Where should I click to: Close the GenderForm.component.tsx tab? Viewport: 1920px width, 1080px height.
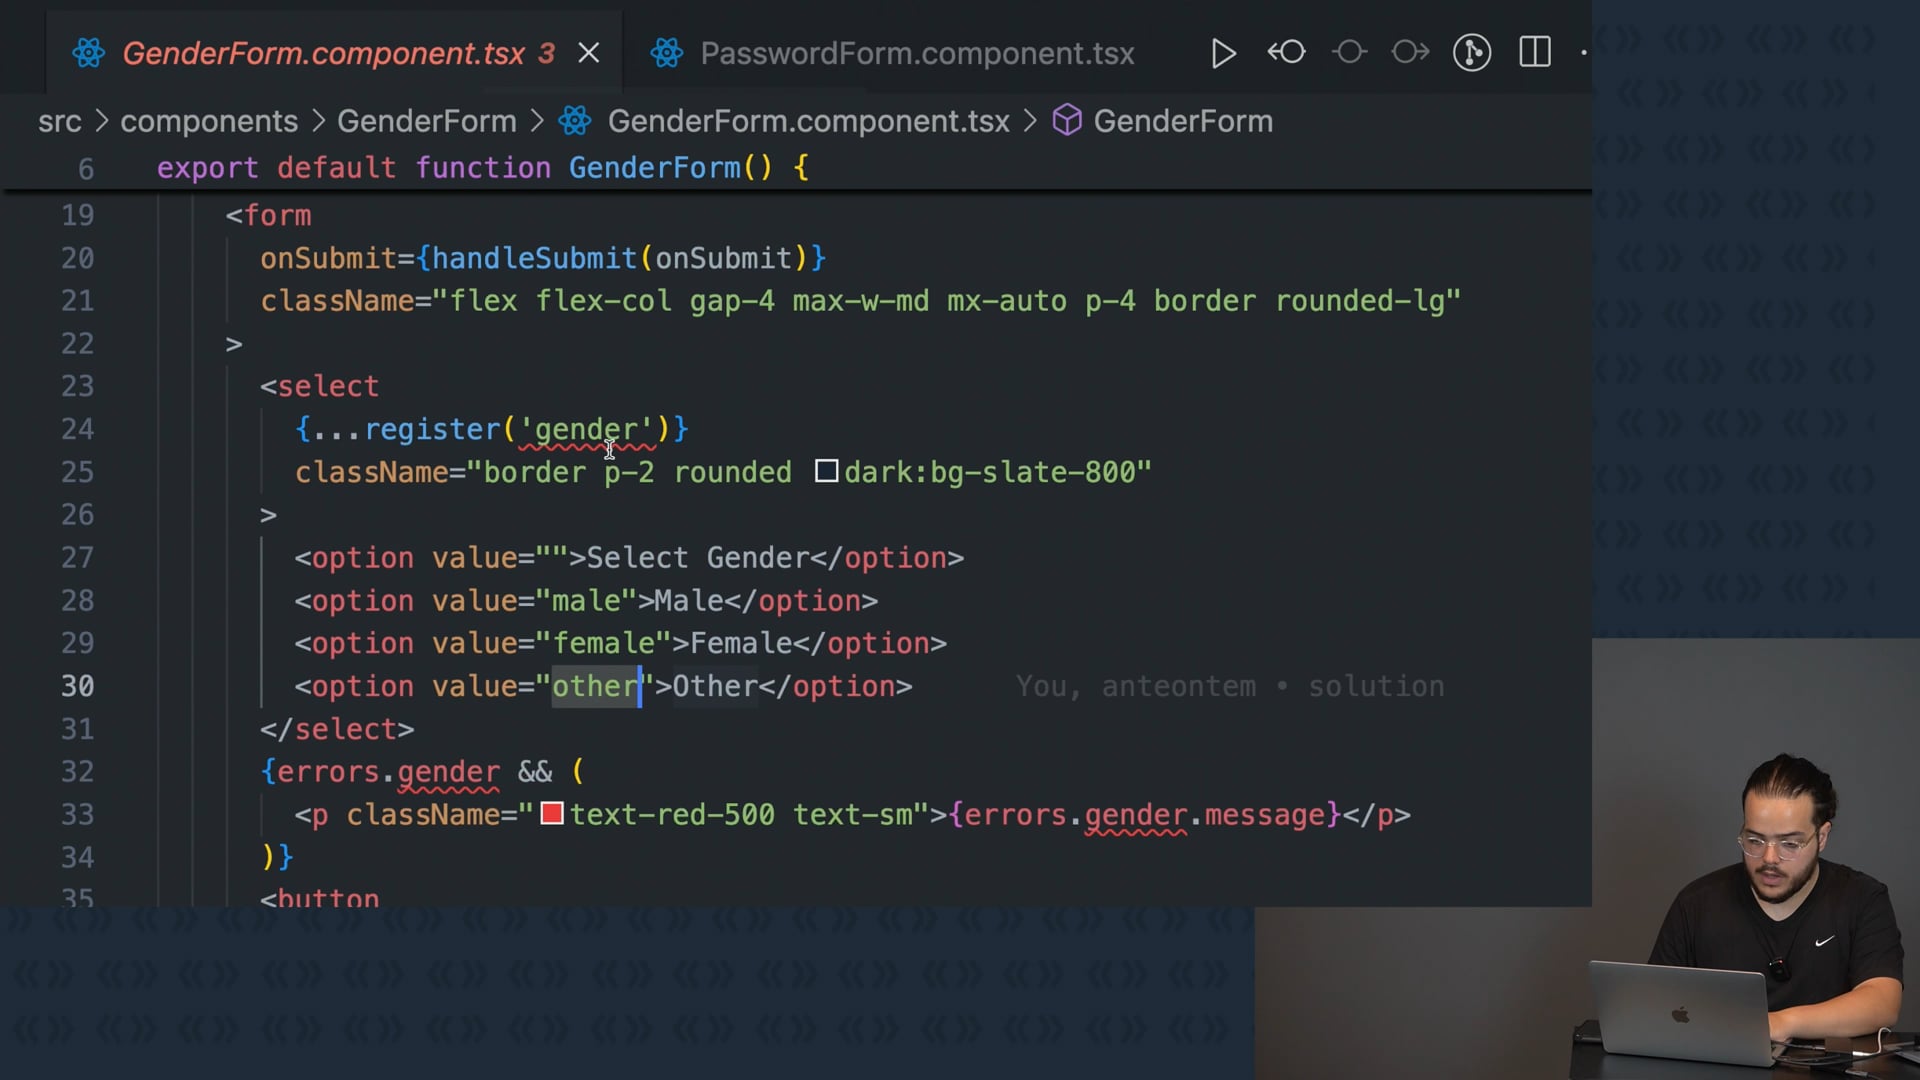[x=589, y=53]
